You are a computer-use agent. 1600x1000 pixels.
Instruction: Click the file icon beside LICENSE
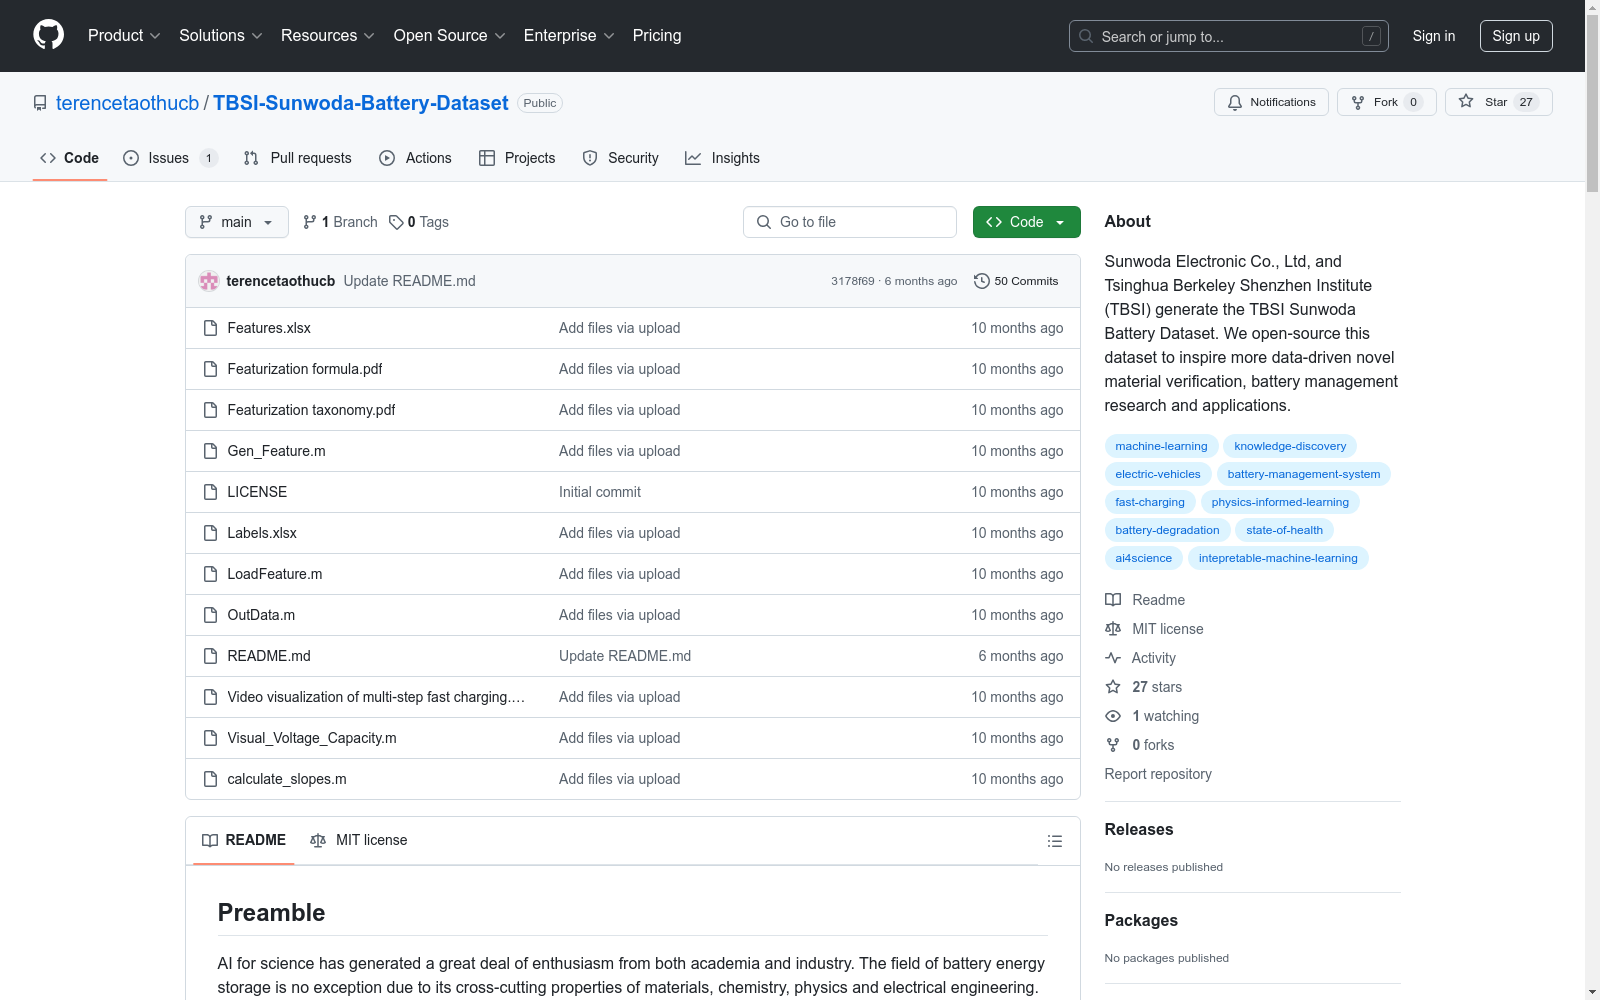point(210,492)
